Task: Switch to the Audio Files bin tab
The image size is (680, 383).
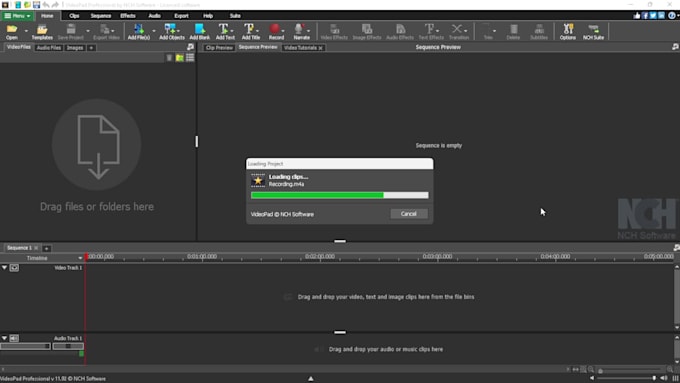Action: click(x=49, y=48)
